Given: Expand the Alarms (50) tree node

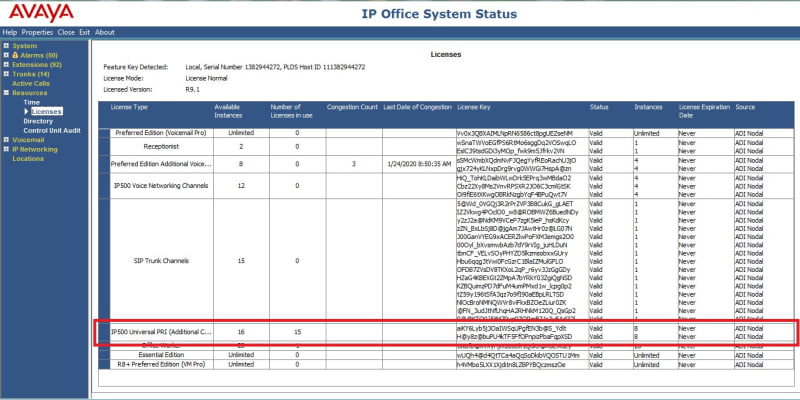Looking at the screenshot, I should click(x=6, y=55).
